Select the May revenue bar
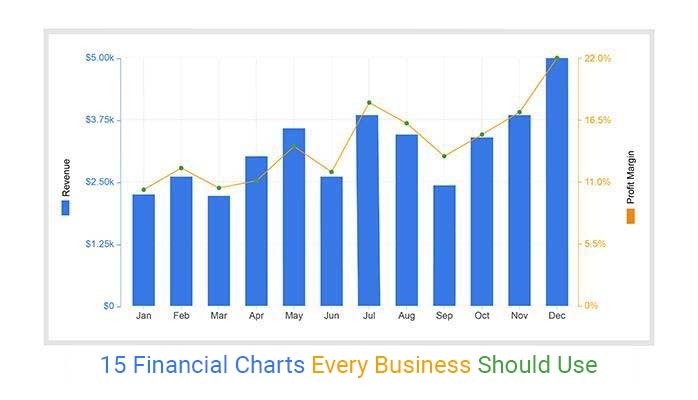Screen dimensions: 698x400 294,217
